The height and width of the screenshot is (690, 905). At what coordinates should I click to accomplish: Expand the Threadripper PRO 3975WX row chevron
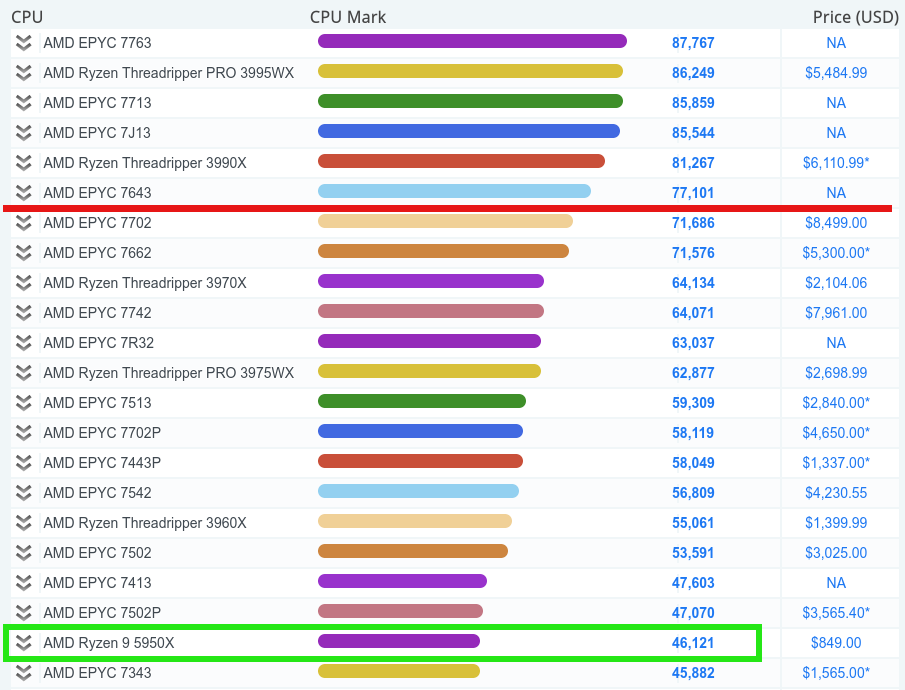click(24, 373)
